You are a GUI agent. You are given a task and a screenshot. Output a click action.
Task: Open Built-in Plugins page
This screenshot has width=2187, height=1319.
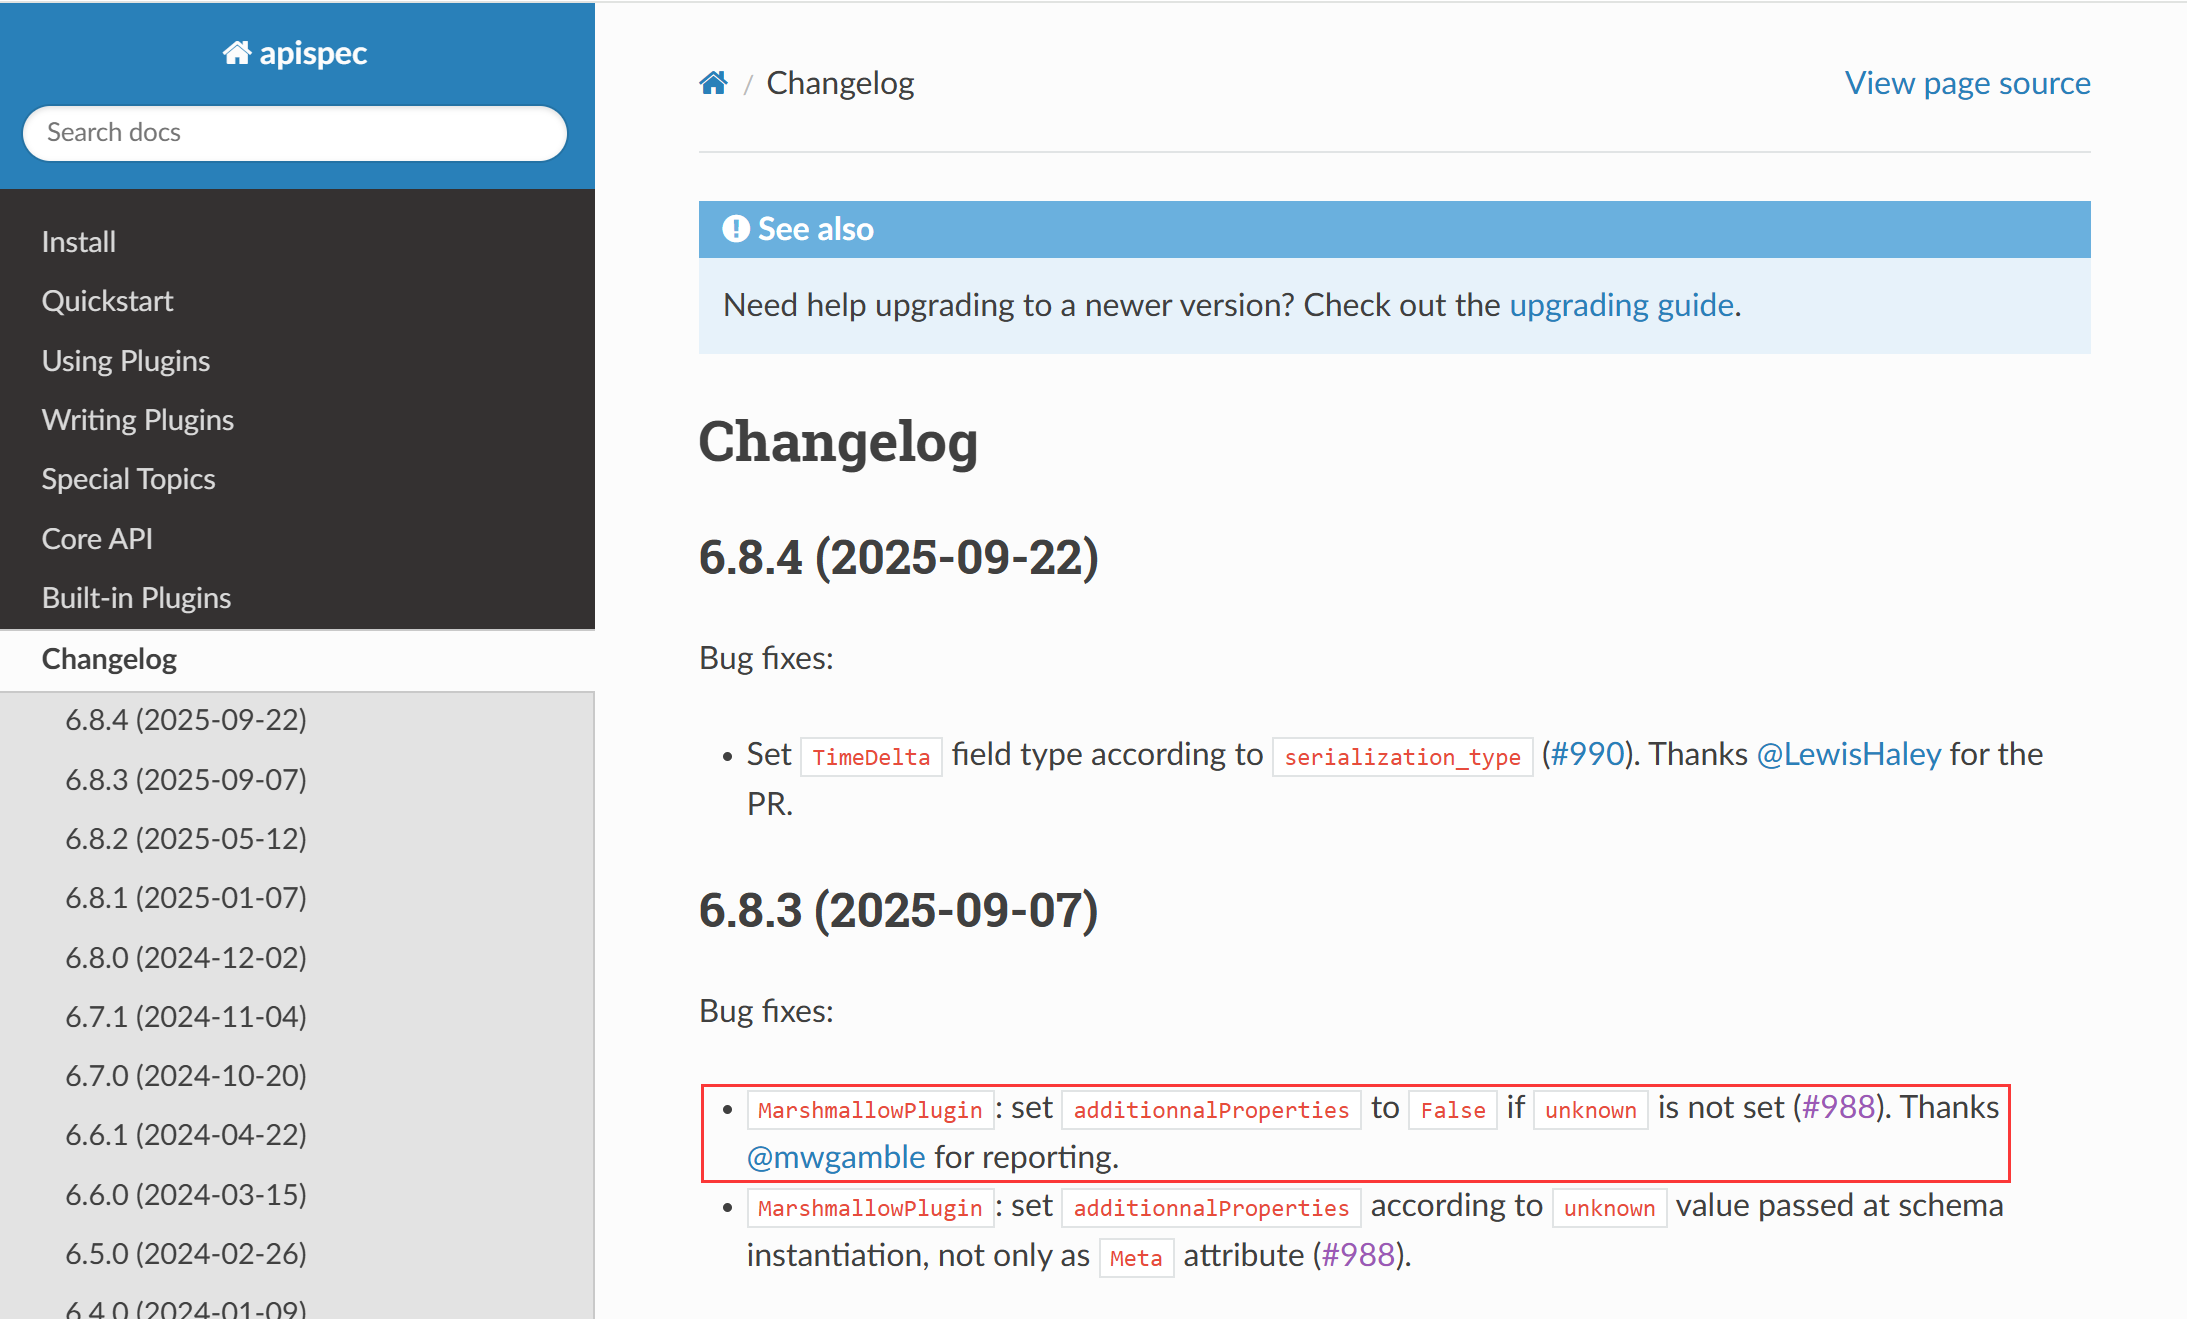tap(136, 598)
